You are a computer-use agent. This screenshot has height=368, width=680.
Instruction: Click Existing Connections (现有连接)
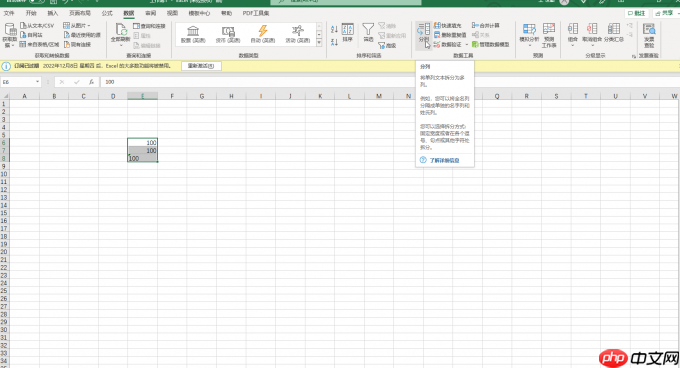(78, 44)
